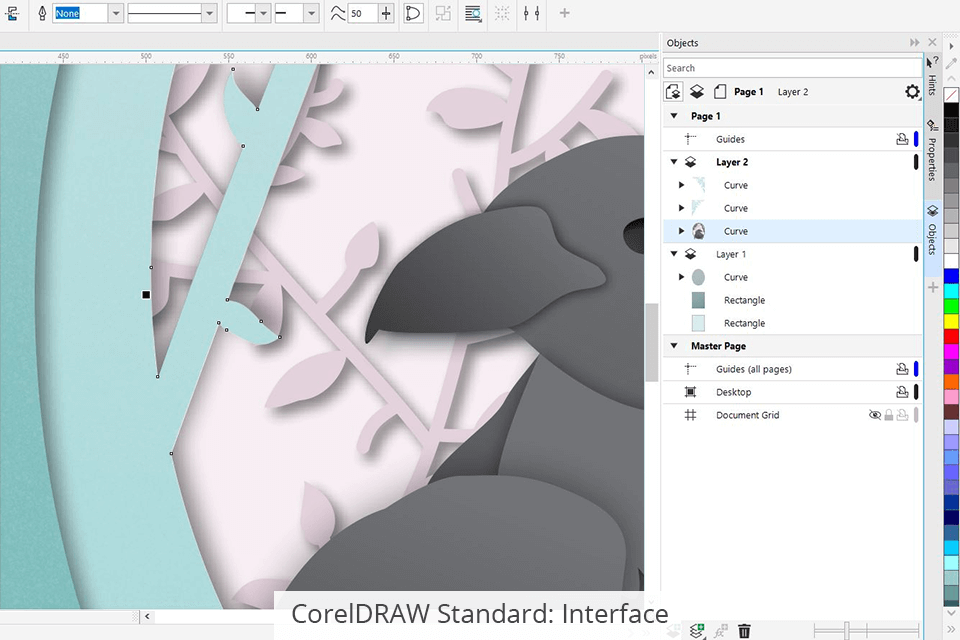Click the plus icon to add a docker
The image size is (960, 640).
[933, 287]
